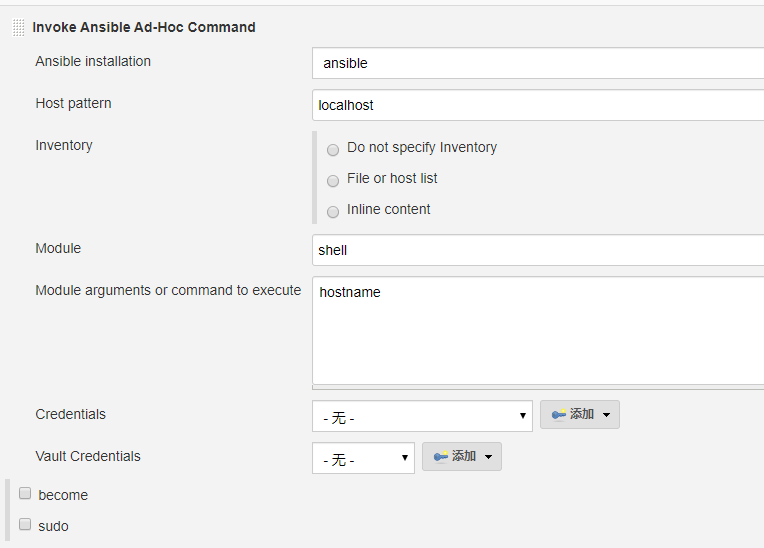This screenshot has width=764, height=548.
Task: Click the key icon on the Vault Credentials 添加 button
Action: click(440, 457)
